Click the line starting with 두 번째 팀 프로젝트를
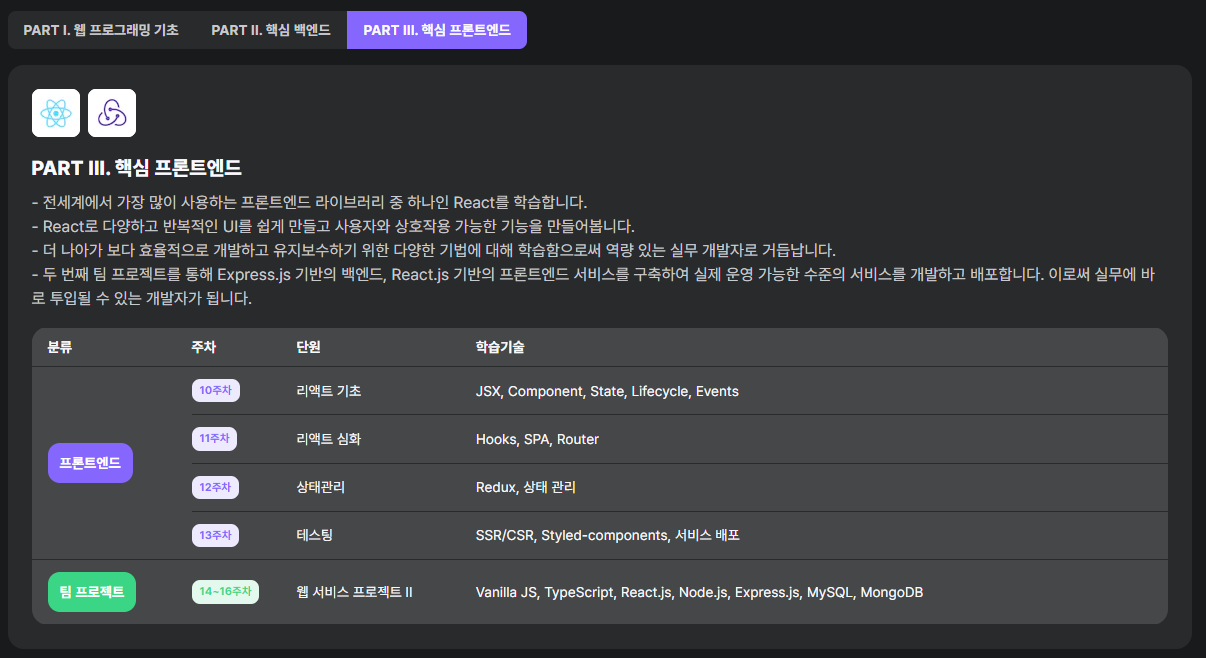Image resolution: width=1206 pixels, height=658 pixels. [x=593, y=286]
